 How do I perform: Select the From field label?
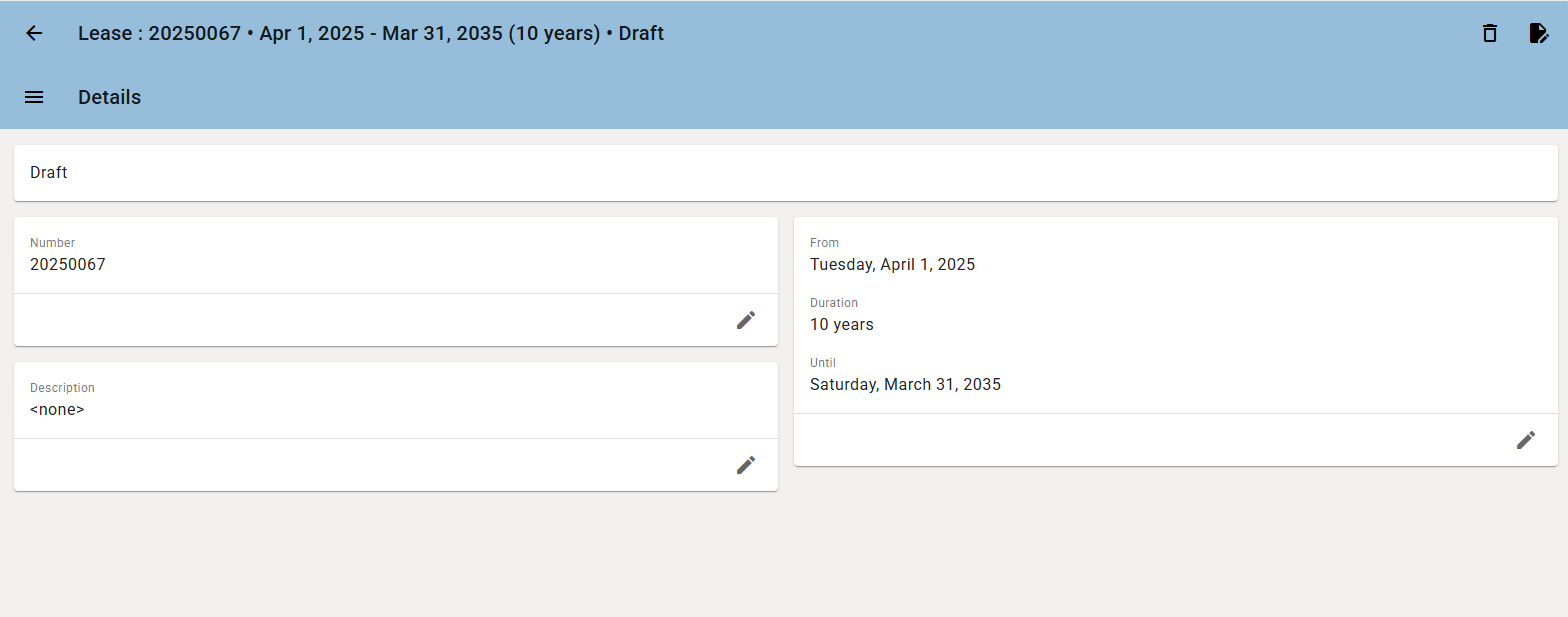(x=824, y=243)
